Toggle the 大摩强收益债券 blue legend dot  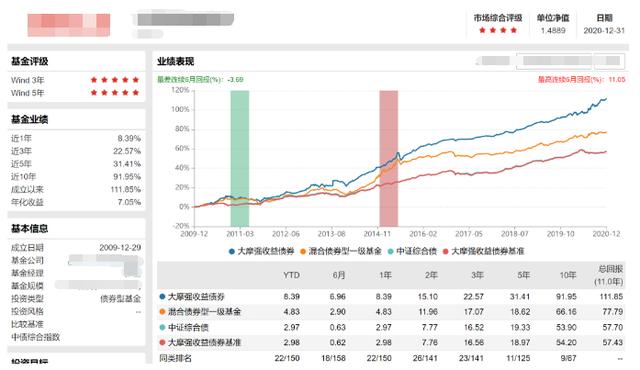[232, 252]
